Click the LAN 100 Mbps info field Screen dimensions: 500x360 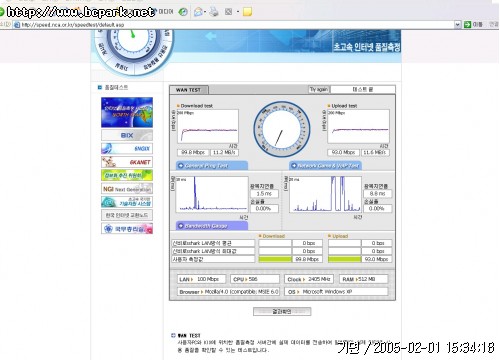(201, 279)
